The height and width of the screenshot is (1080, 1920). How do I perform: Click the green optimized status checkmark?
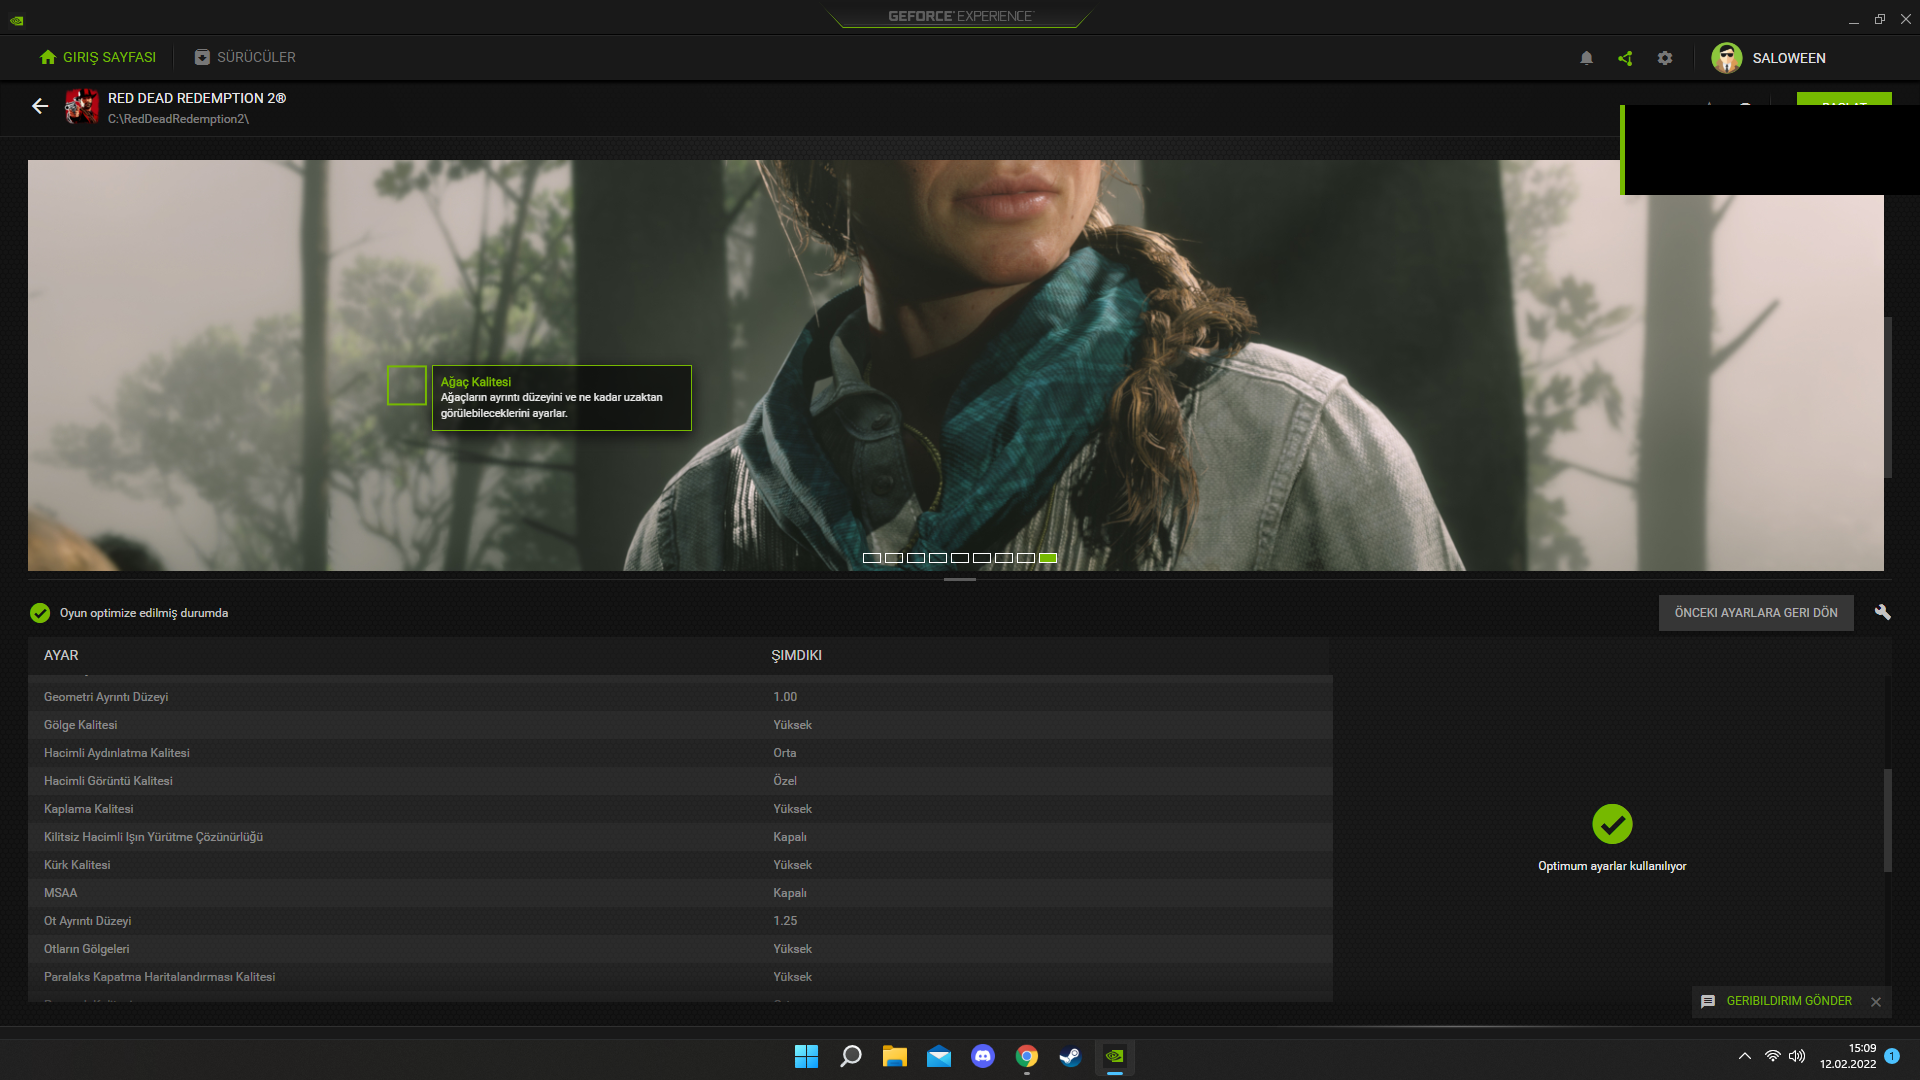click(40, 613)
